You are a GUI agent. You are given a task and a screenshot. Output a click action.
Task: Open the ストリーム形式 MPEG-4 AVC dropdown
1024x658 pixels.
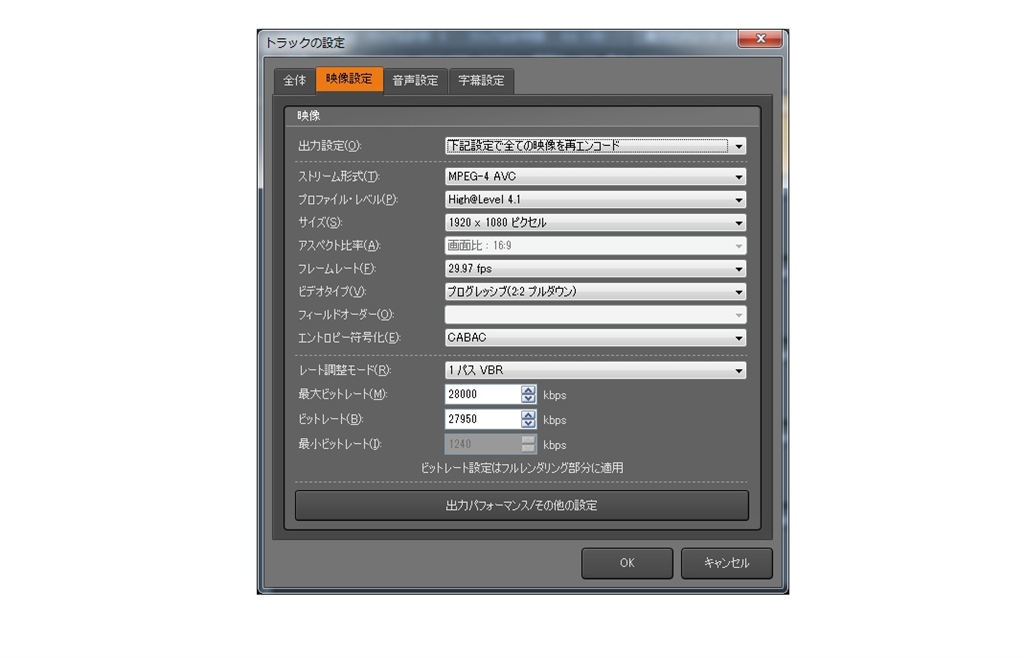[595, 176]
